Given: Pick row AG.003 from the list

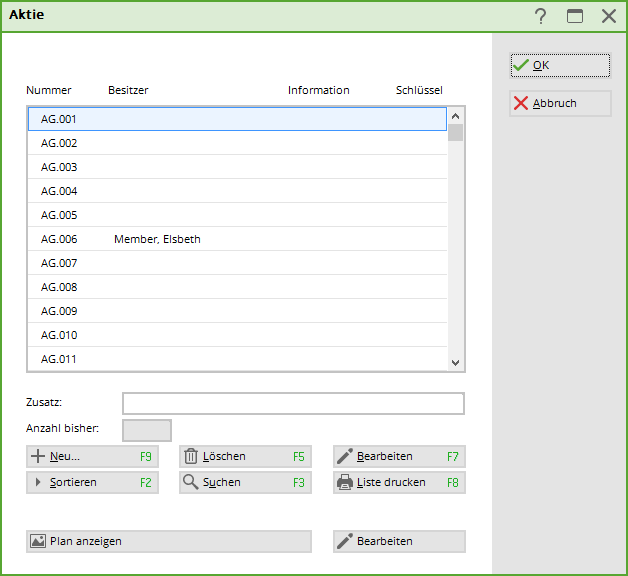Looking at the screenshot, I should [x=236, y=167].
